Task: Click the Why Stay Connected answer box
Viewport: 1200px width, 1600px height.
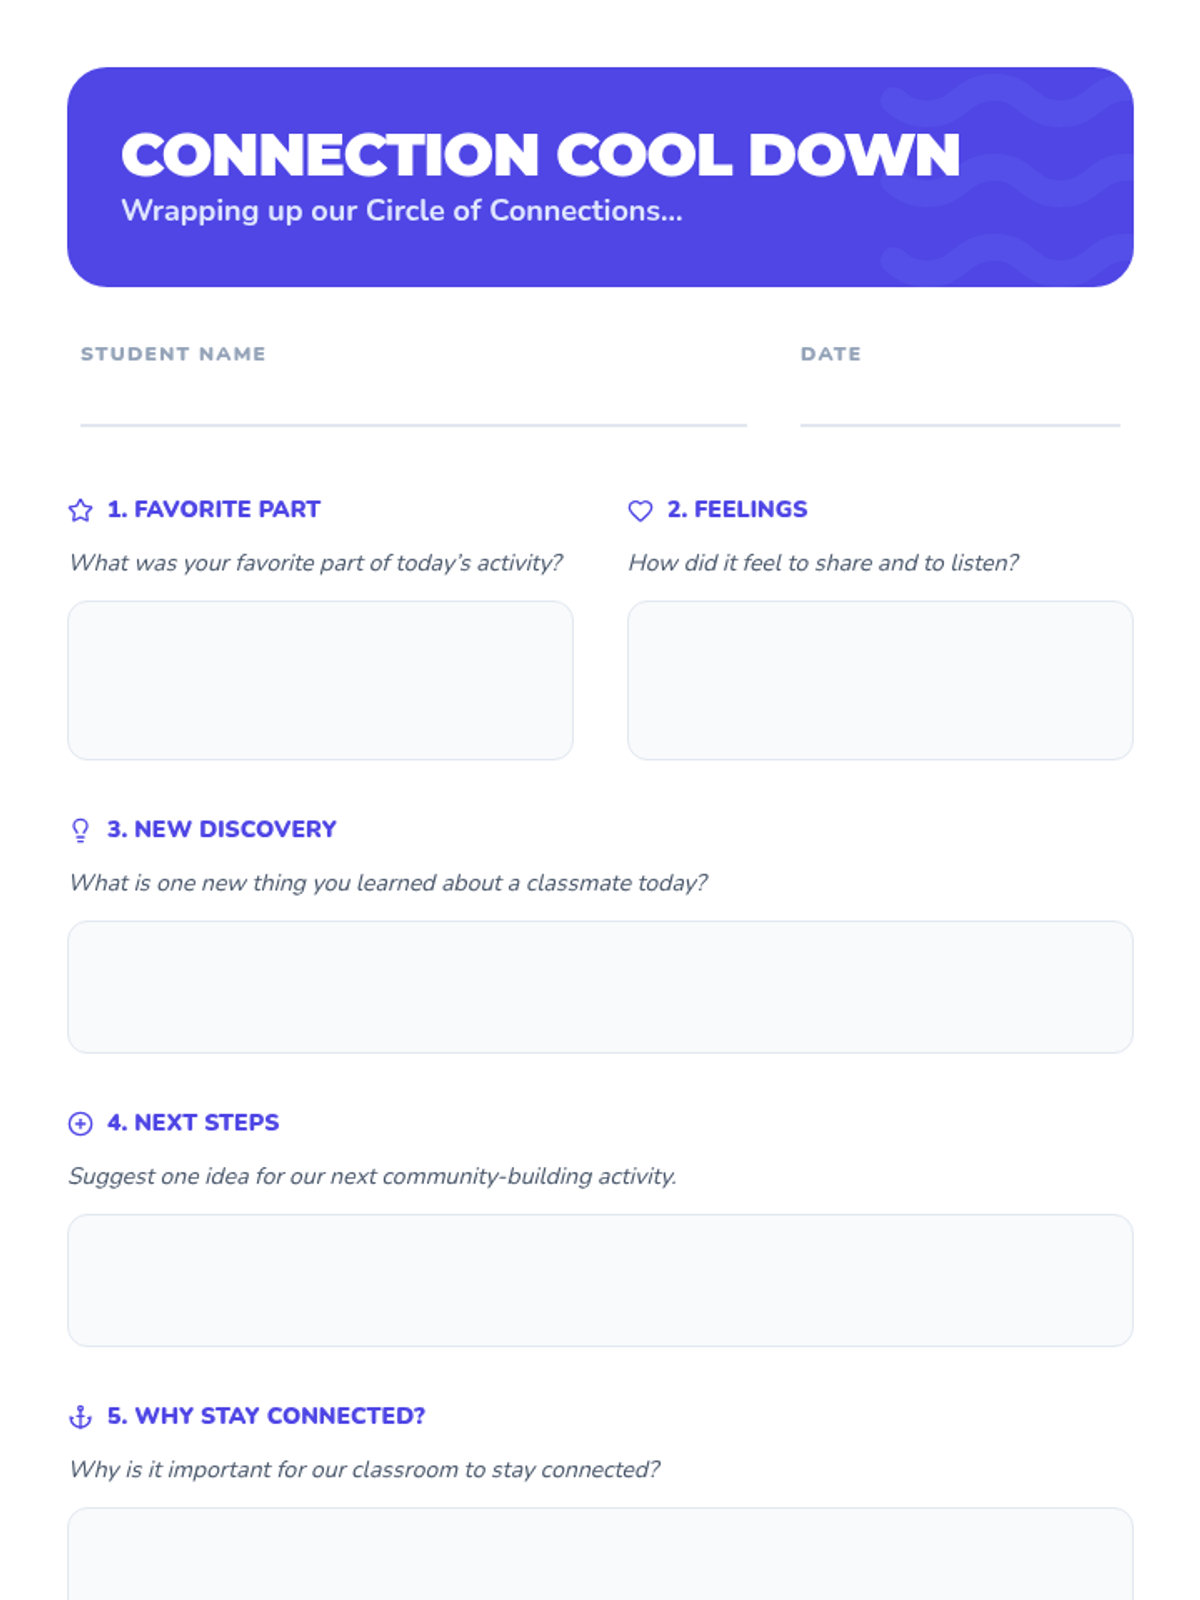Action: coord(600,1555)
